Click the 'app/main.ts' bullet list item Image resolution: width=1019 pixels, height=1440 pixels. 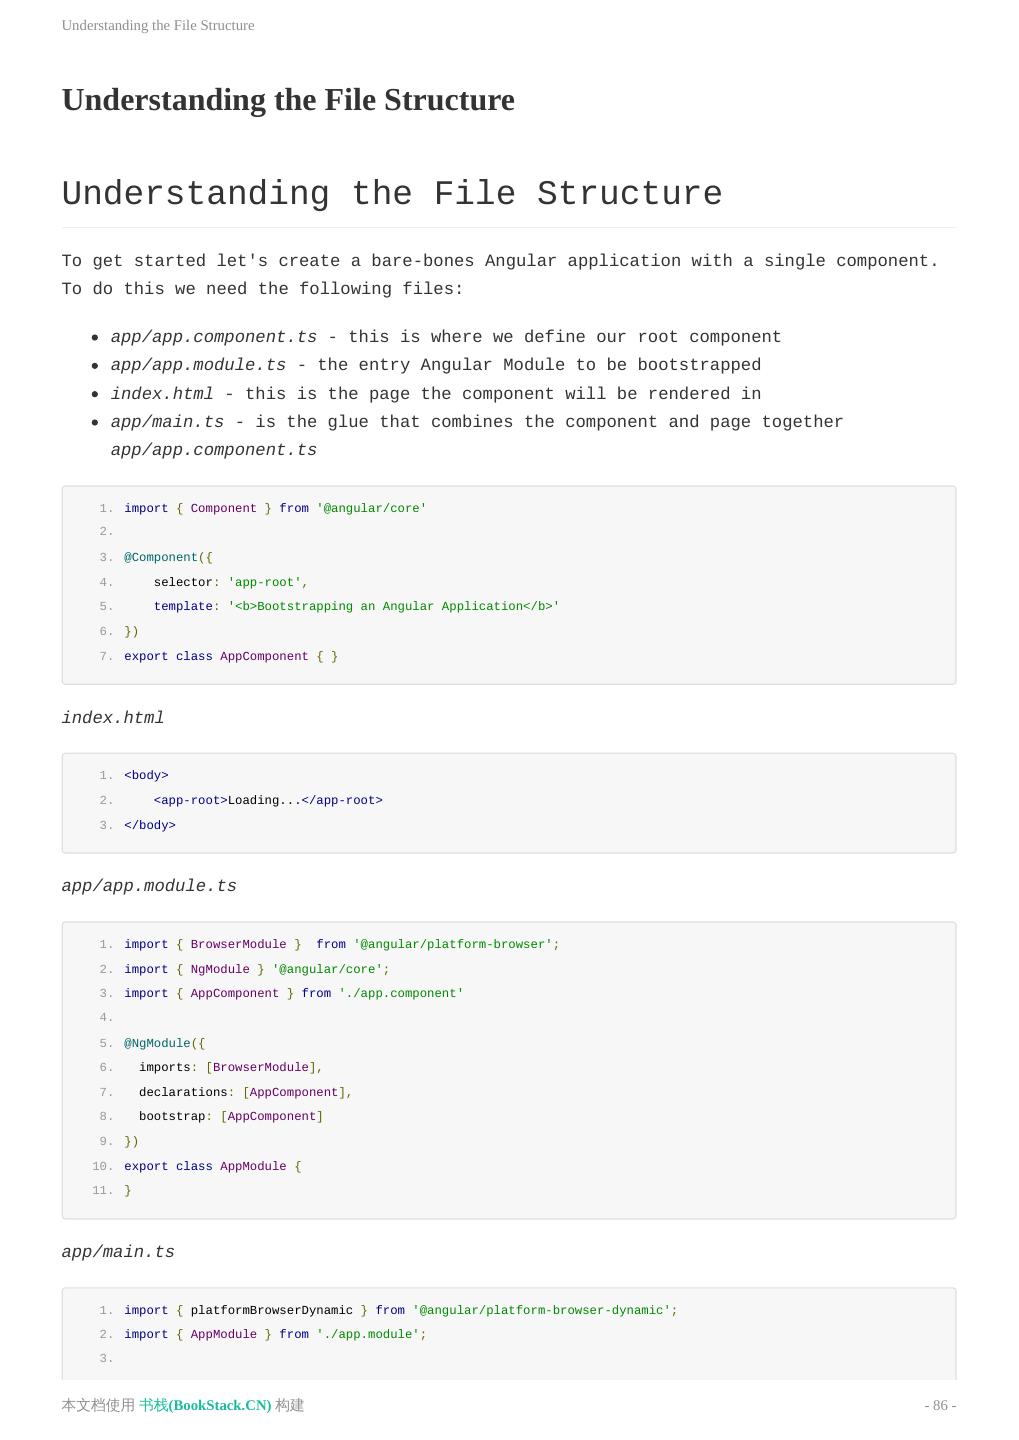pos(476,422)
